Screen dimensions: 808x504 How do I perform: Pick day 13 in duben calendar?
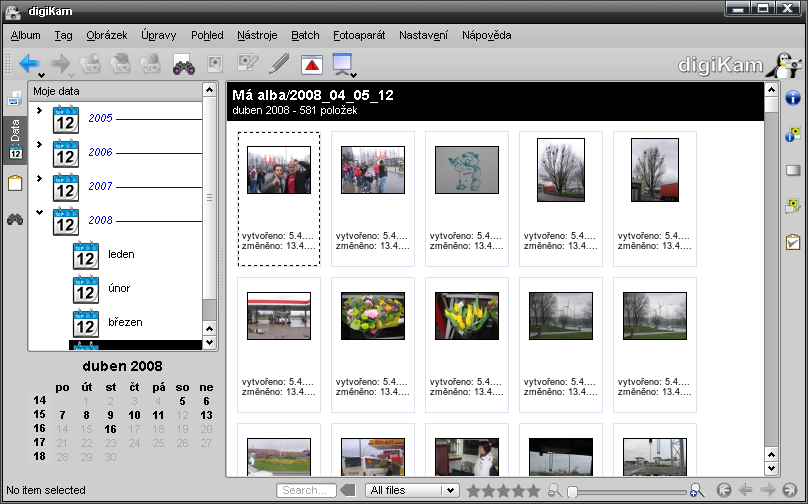(x=206, y=415)
